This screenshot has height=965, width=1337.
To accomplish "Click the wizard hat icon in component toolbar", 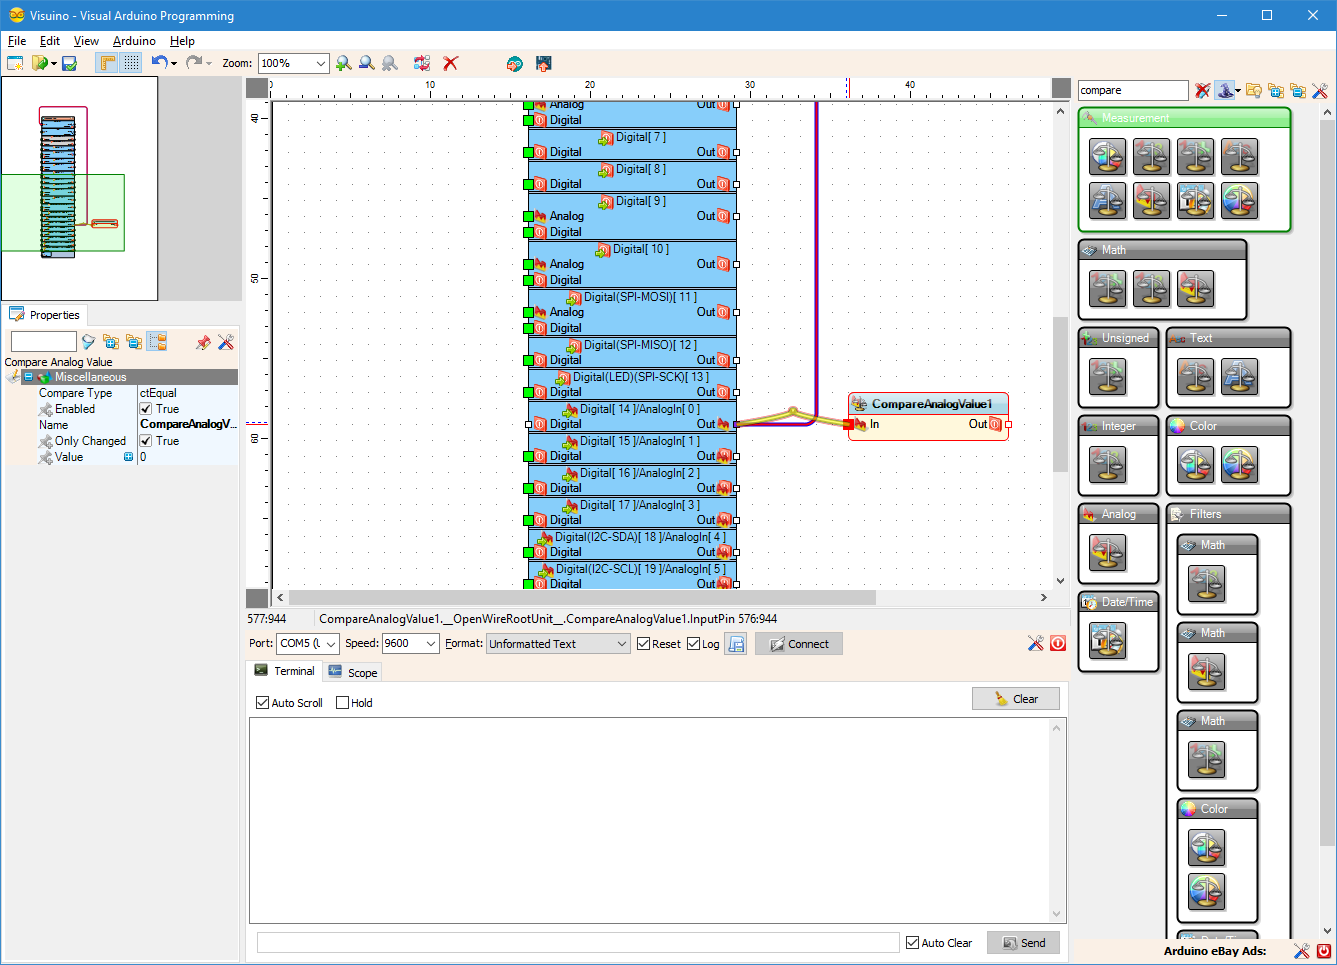I will 1224,90.
